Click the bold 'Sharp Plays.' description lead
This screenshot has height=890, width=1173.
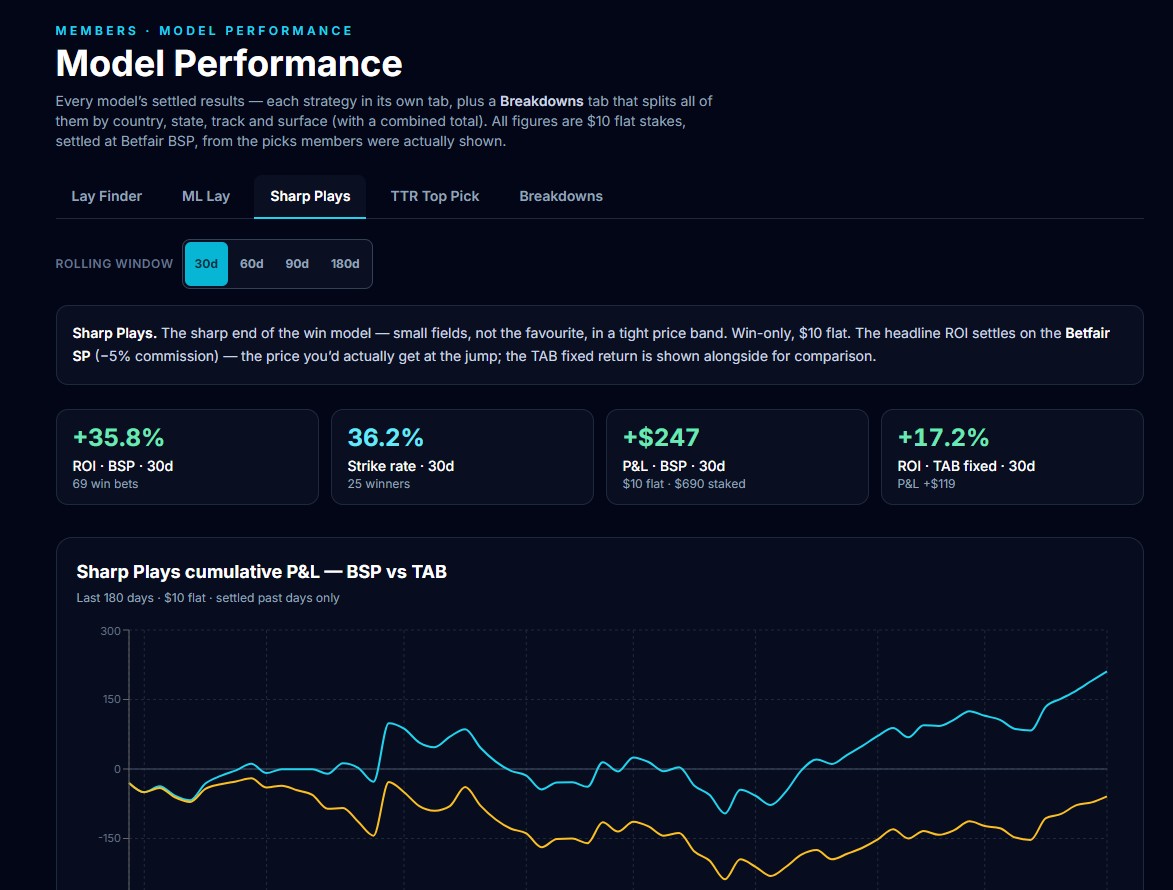tap(114, 333)
